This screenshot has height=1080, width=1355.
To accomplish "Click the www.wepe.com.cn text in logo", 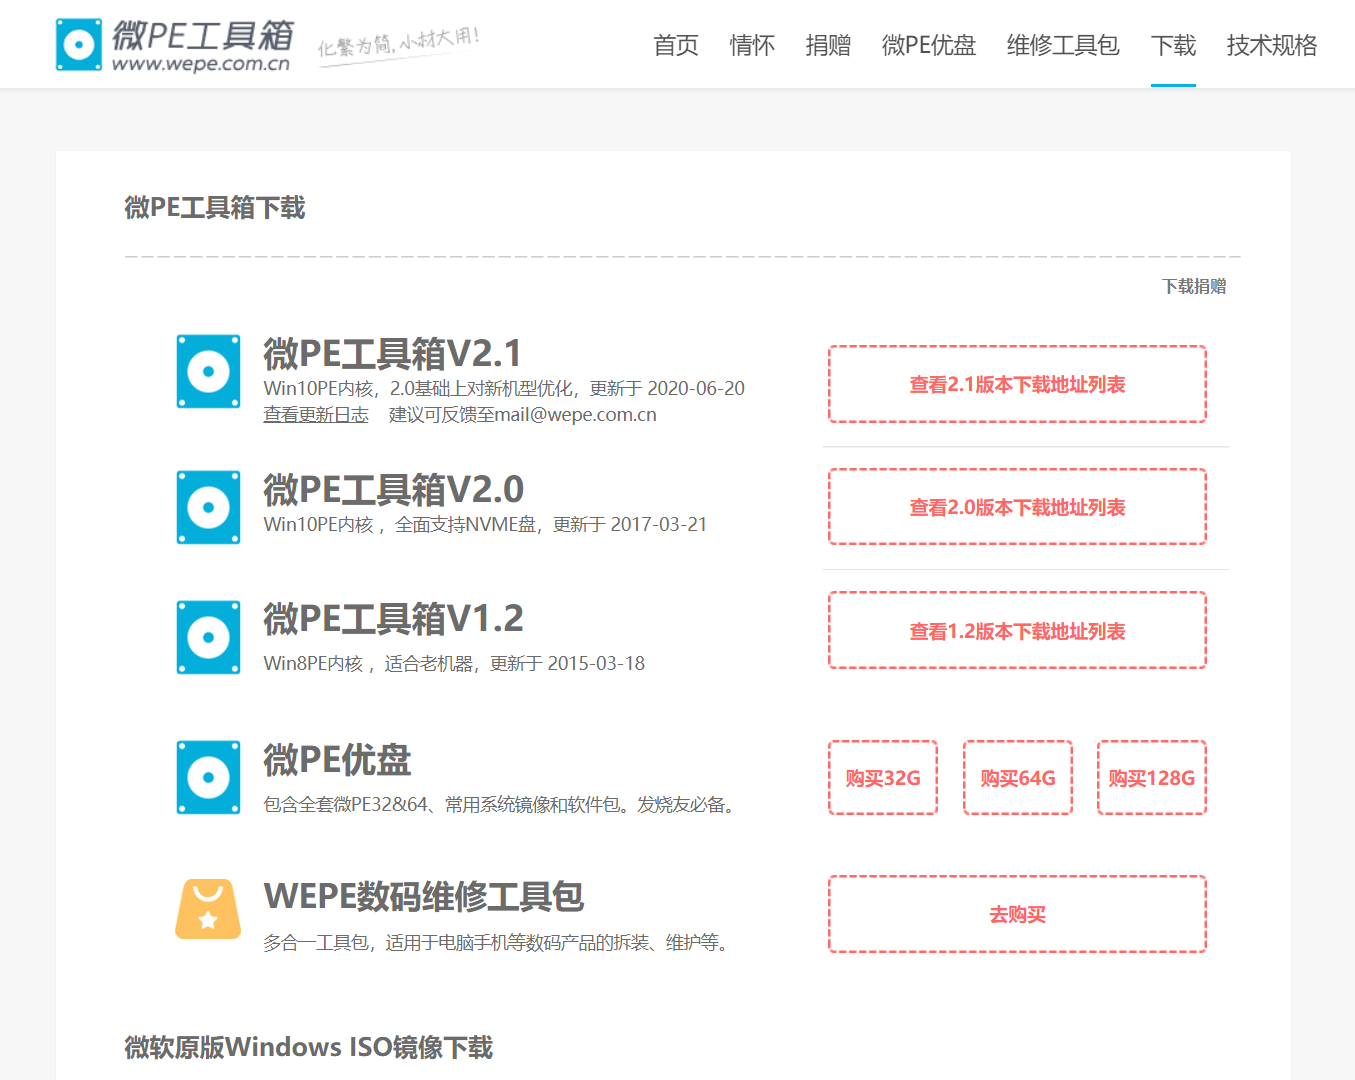I will point(201,64).
